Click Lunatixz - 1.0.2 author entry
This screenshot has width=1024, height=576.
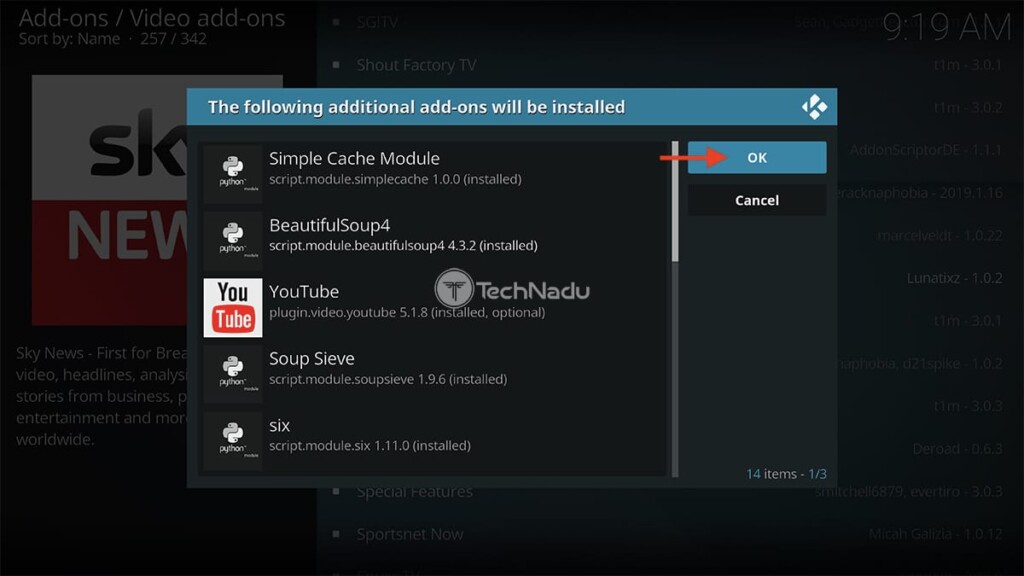click(x=954, y=278)
